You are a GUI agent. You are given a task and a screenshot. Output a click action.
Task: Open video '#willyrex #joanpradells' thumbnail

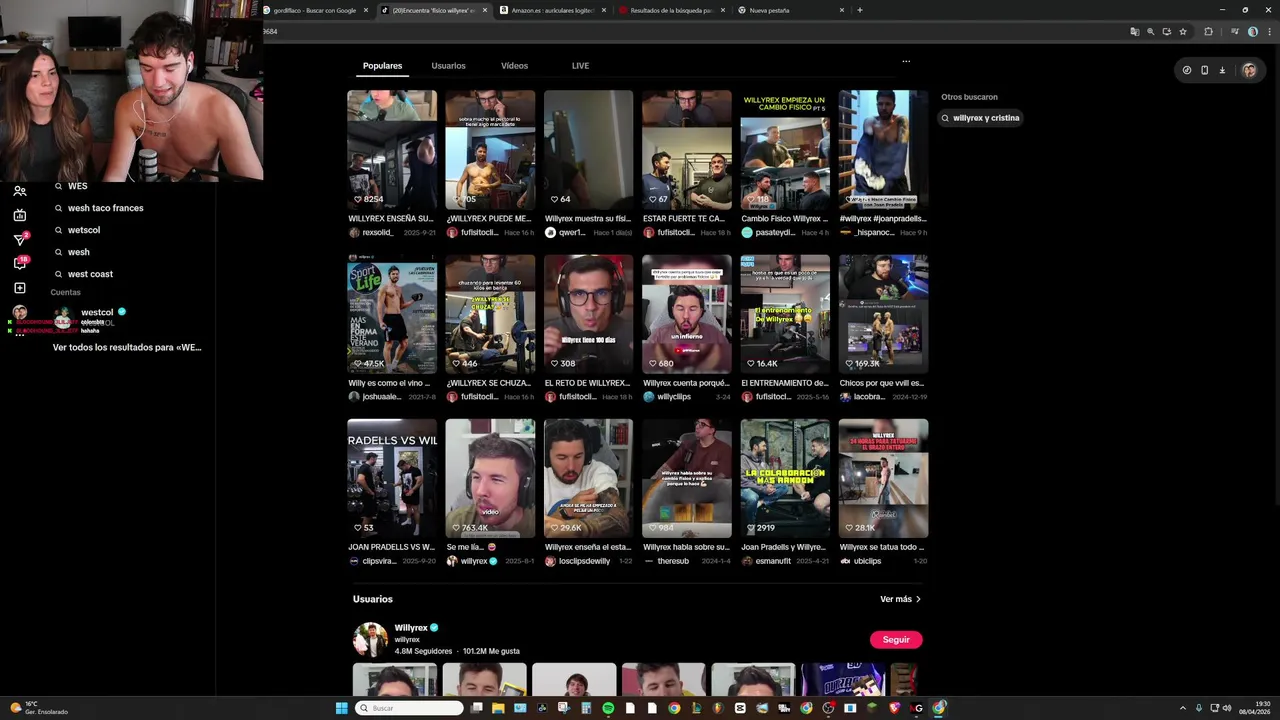tap(883, 150)
